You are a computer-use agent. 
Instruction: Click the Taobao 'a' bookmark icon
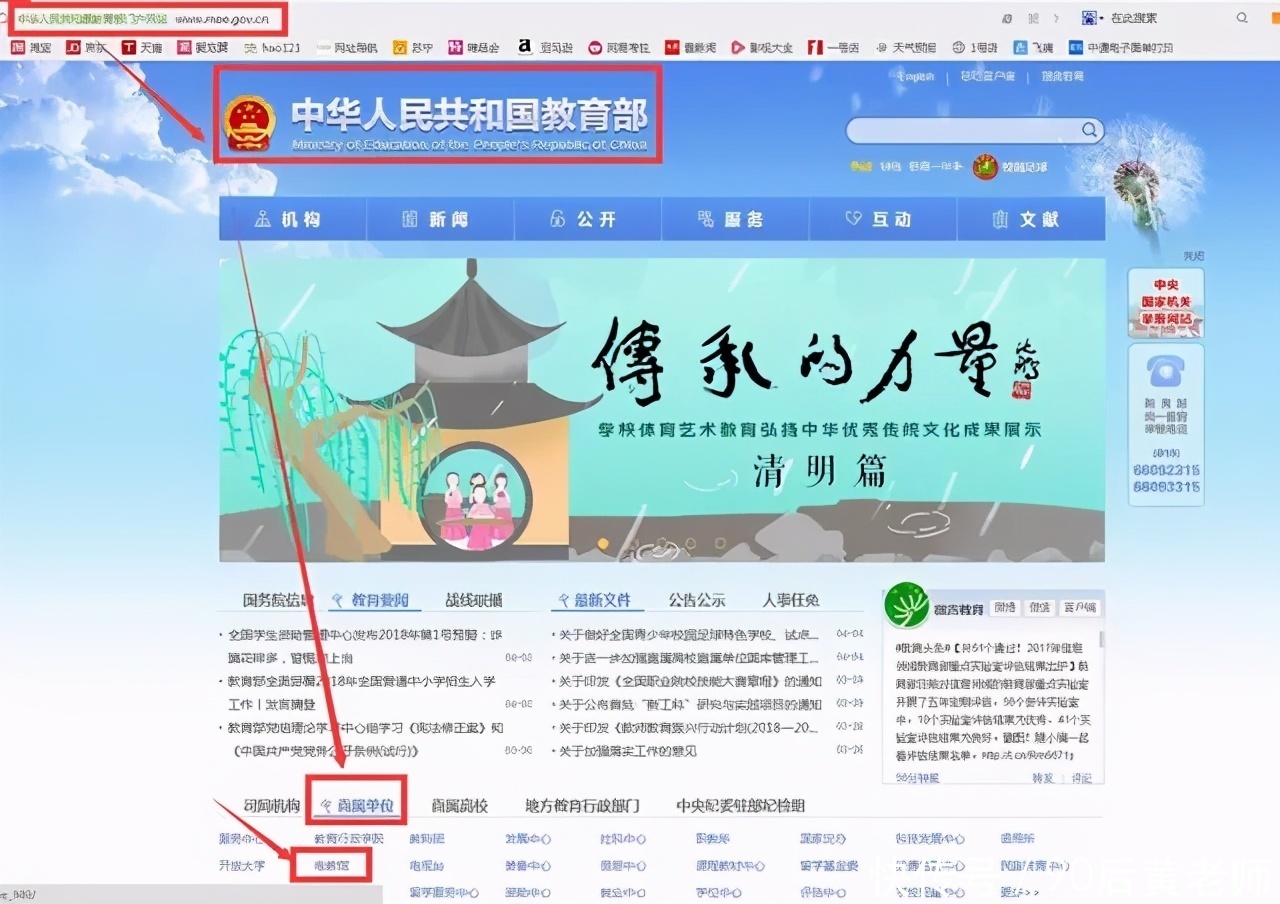coord(524,46)
